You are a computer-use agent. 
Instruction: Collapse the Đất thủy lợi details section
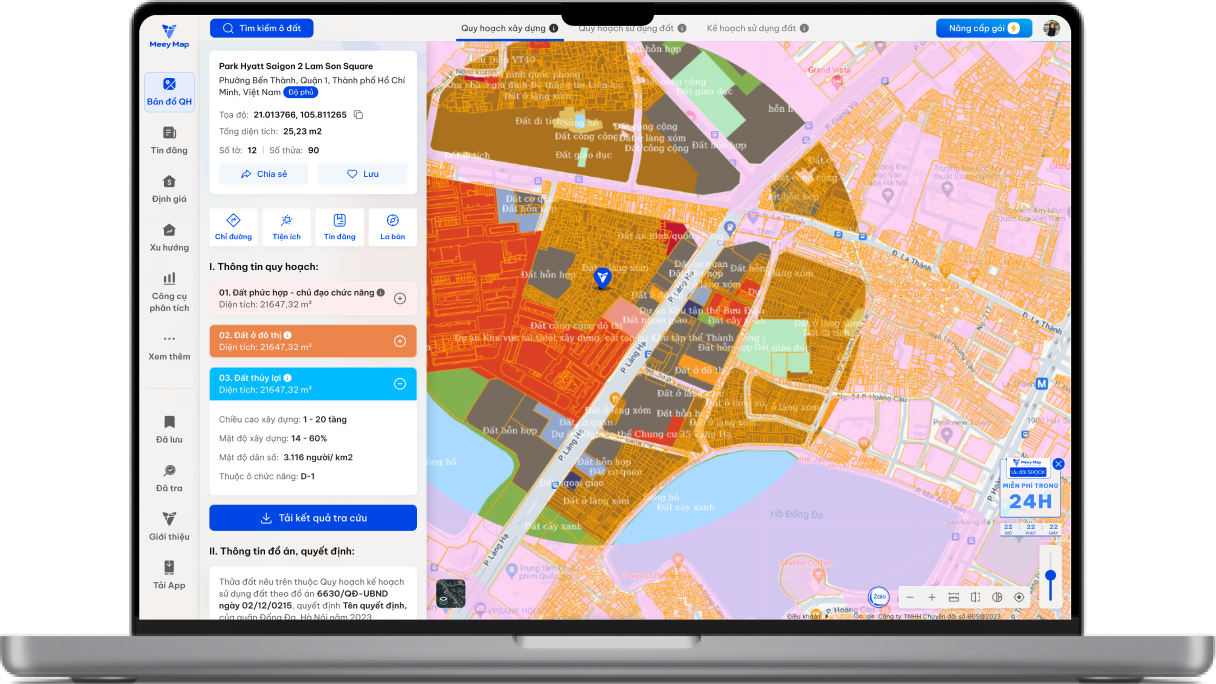coord(400,384)
